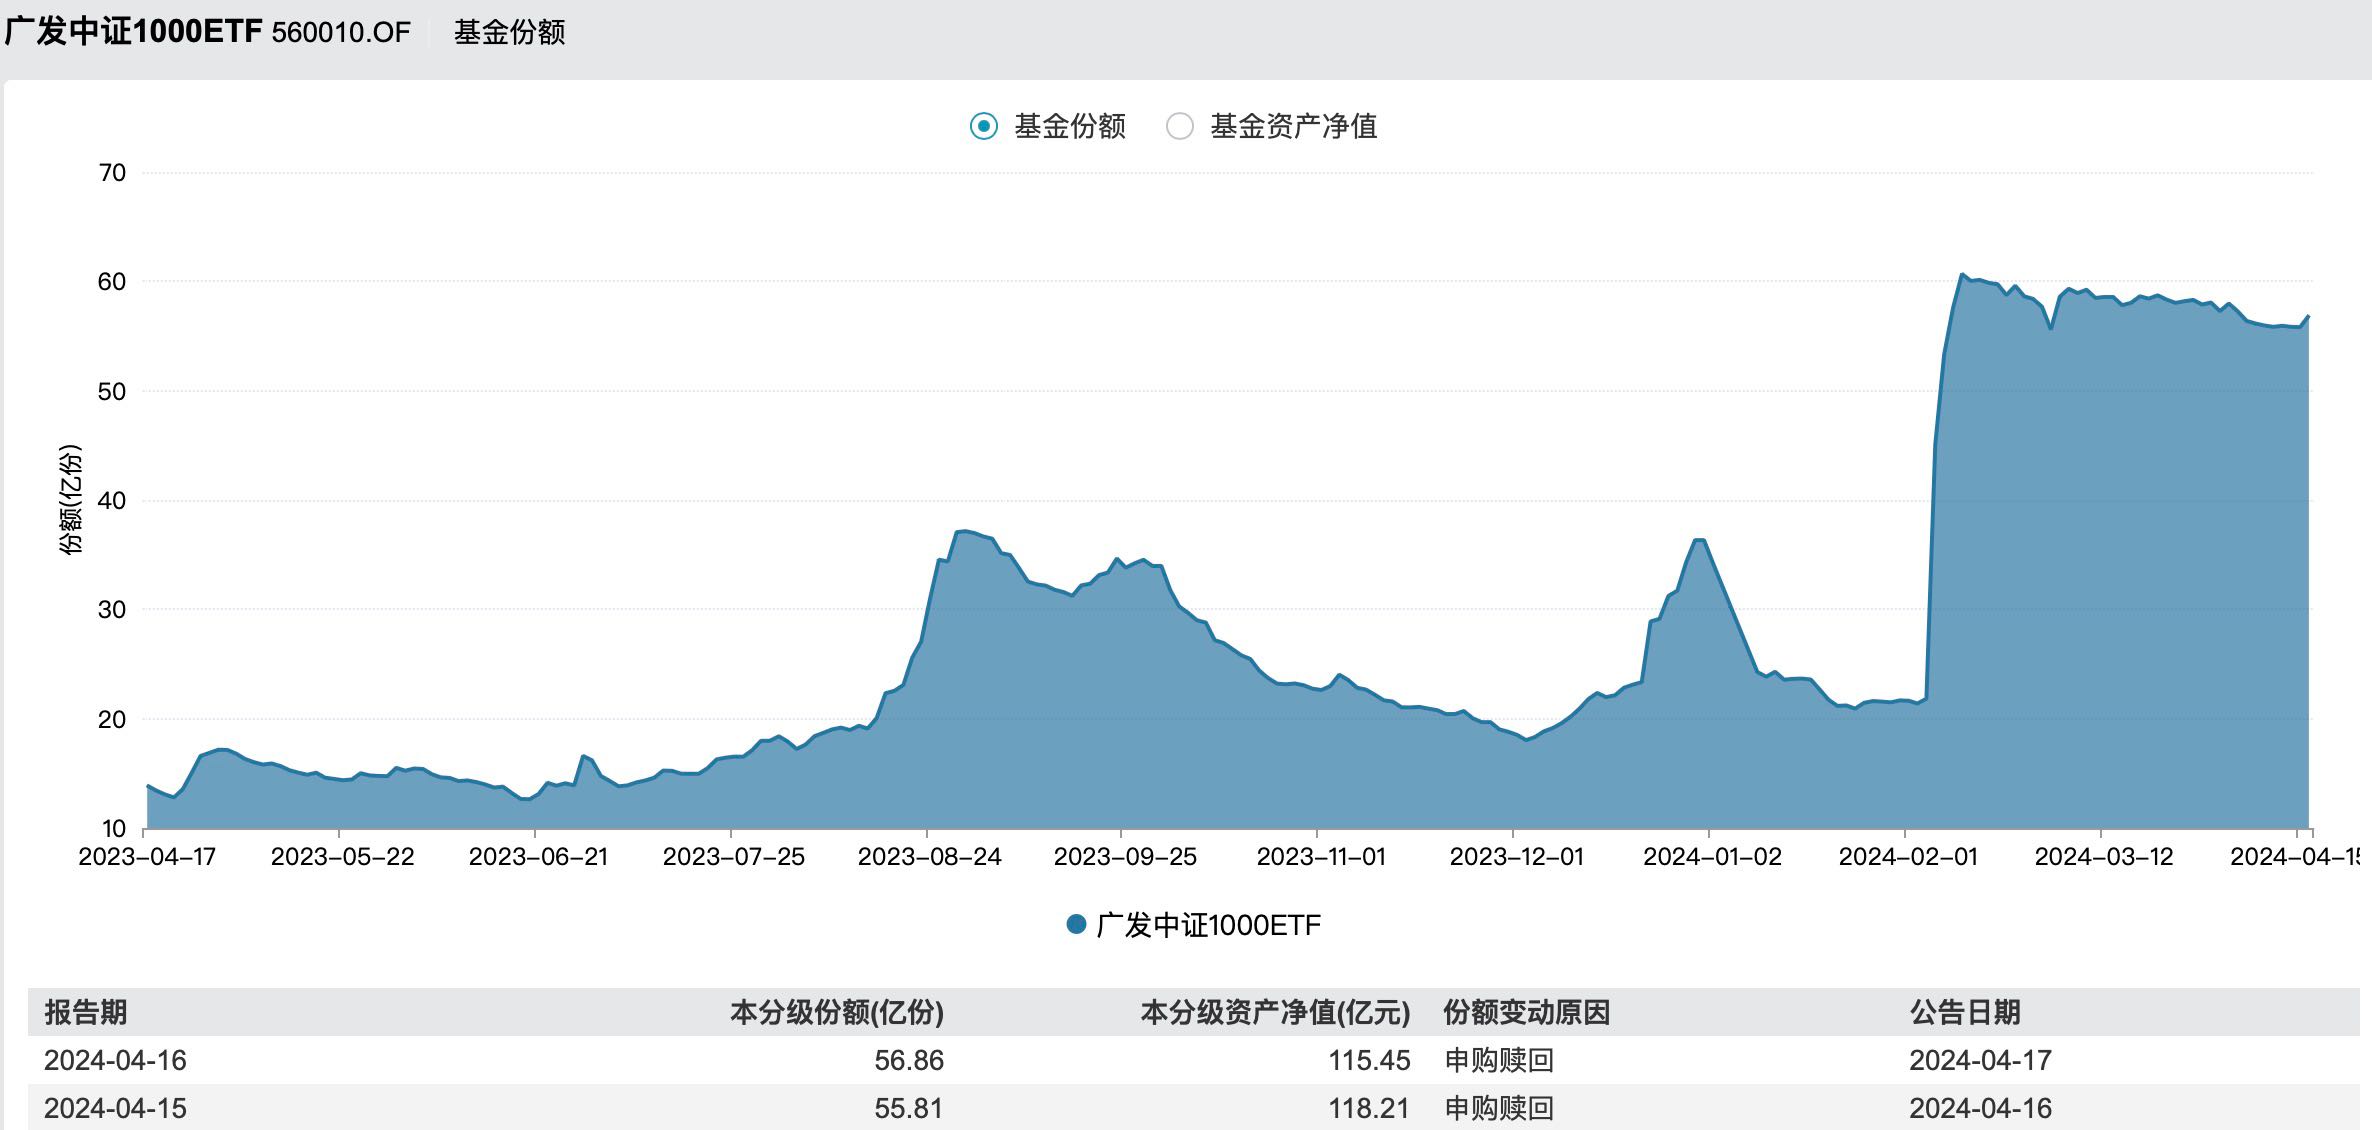Sort by 报告期 column header
2372x1130 pixels.
pyautogui.click(x=85, y=1012)
